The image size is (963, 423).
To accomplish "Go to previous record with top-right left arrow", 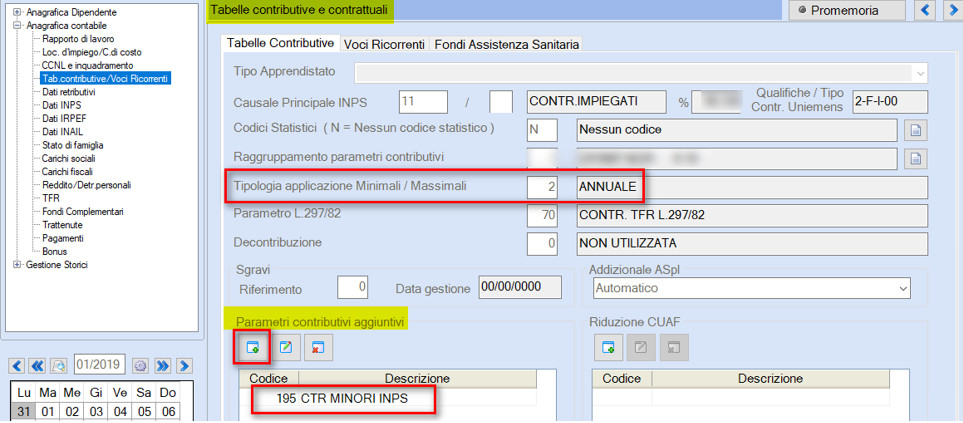I will [x=926, y=10].
